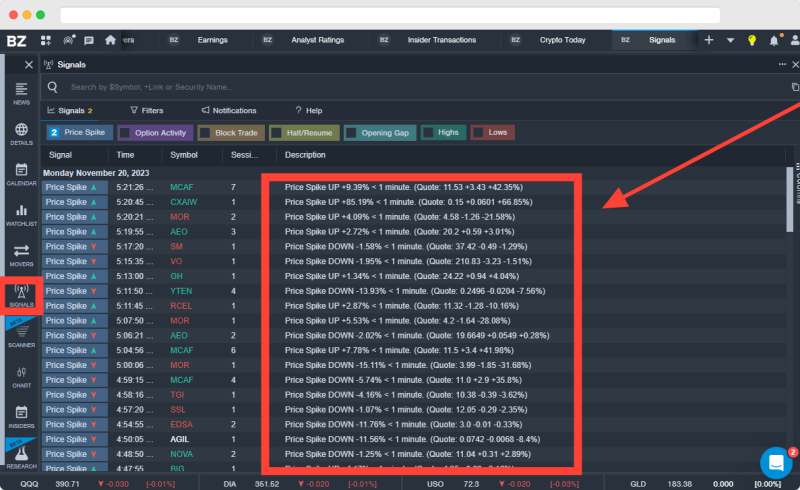Open the Scanner beta tool

tap(21, 336)
